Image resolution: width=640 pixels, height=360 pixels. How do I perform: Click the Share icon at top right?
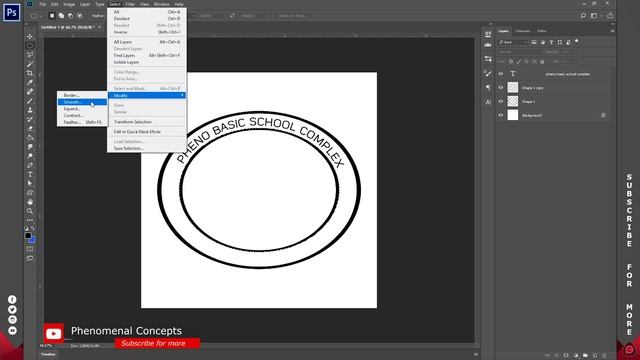point(610,16)
